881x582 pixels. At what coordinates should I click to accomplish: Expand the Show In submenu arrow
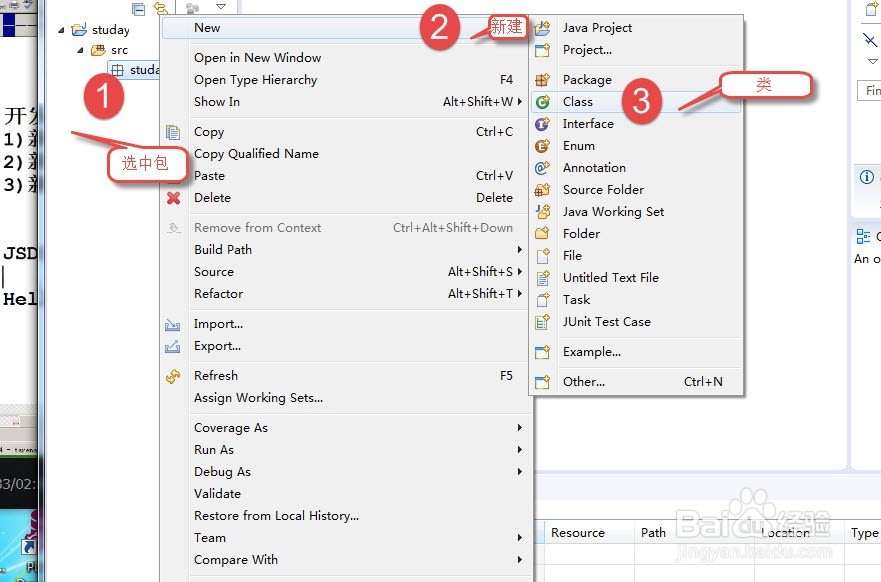pos(520,102)
